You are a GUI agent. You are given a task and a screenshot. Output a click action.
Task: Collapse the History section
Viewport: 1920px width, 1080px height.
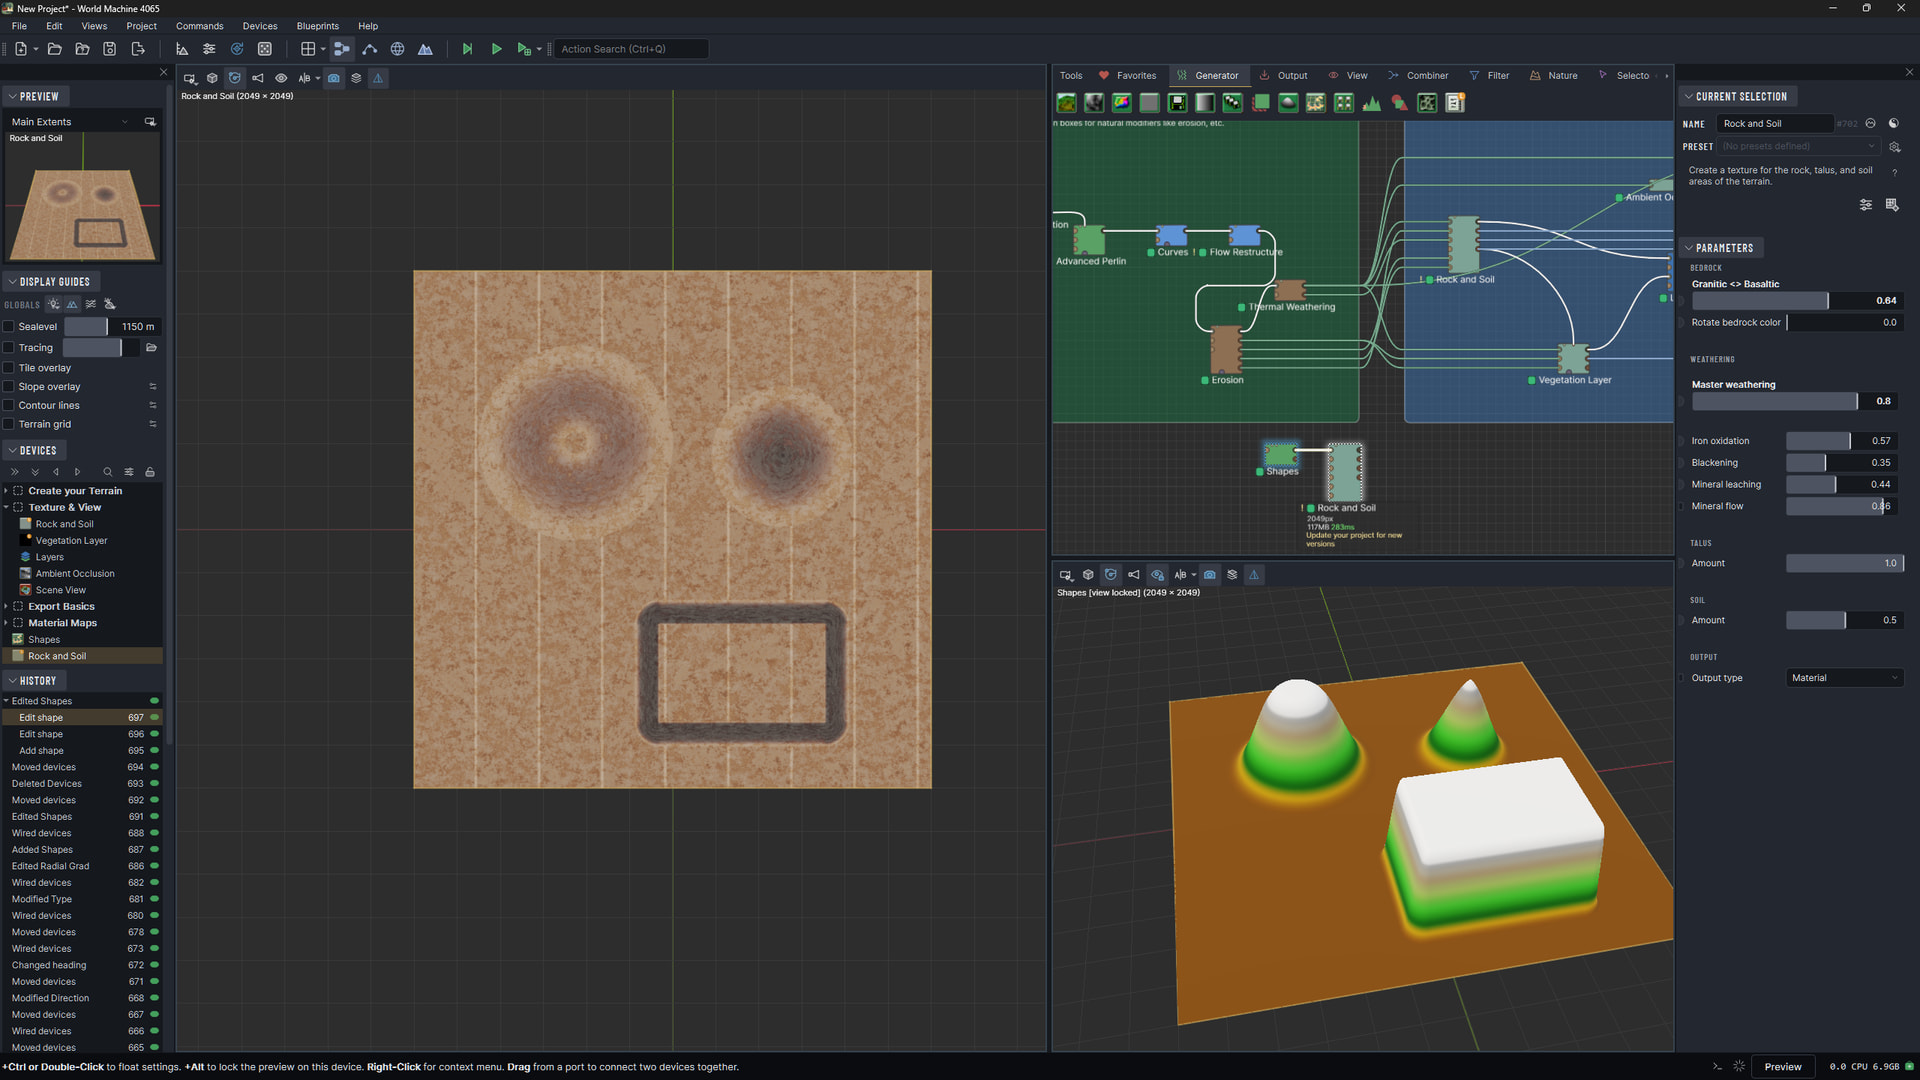click(33, 681)
